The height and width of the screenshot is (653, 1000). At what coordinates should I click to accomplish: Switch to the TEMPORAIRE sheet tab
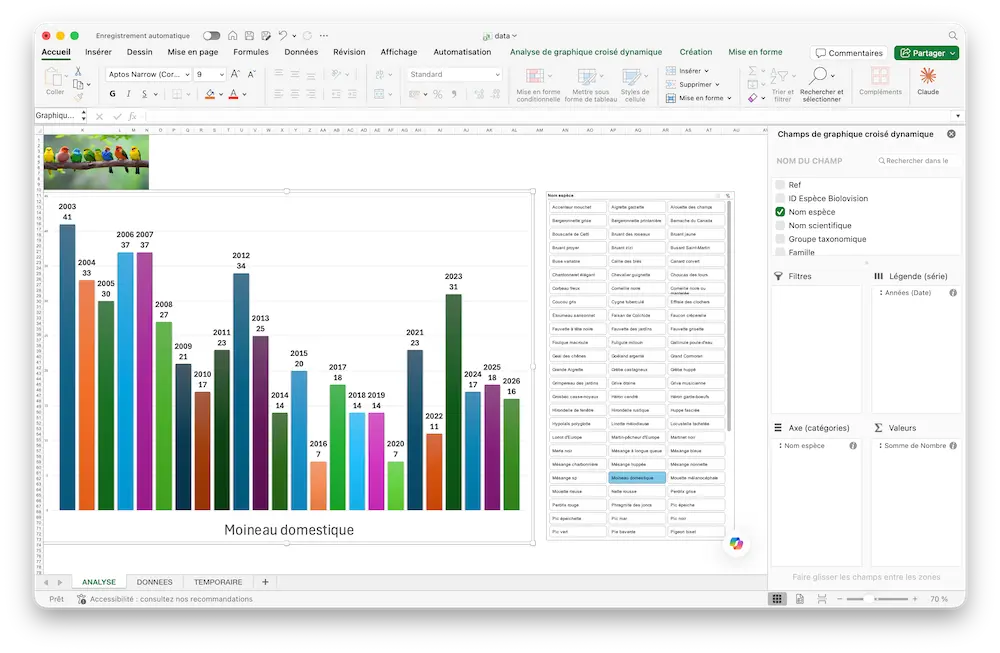point(218,582)
